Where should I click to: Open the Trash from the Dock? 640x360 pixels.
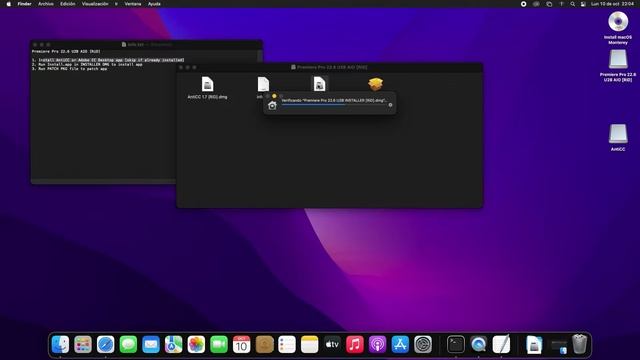click(x=579, y=344)
